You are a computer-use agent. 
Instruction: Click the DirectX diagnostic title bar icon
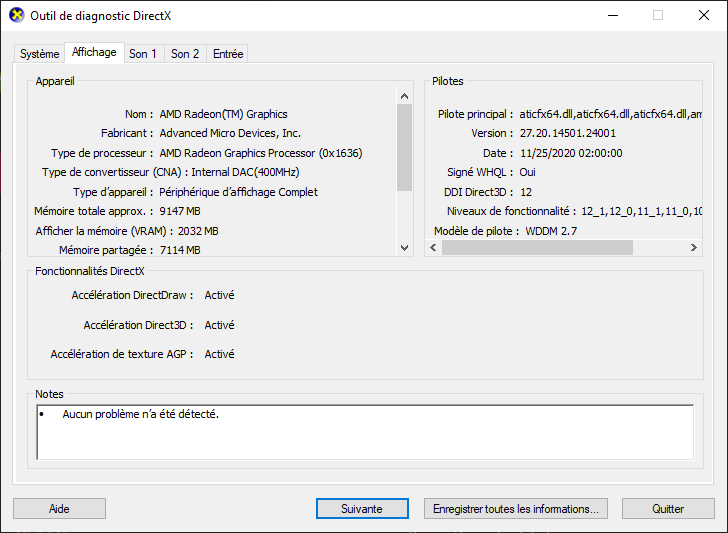[x=17, y=15]
